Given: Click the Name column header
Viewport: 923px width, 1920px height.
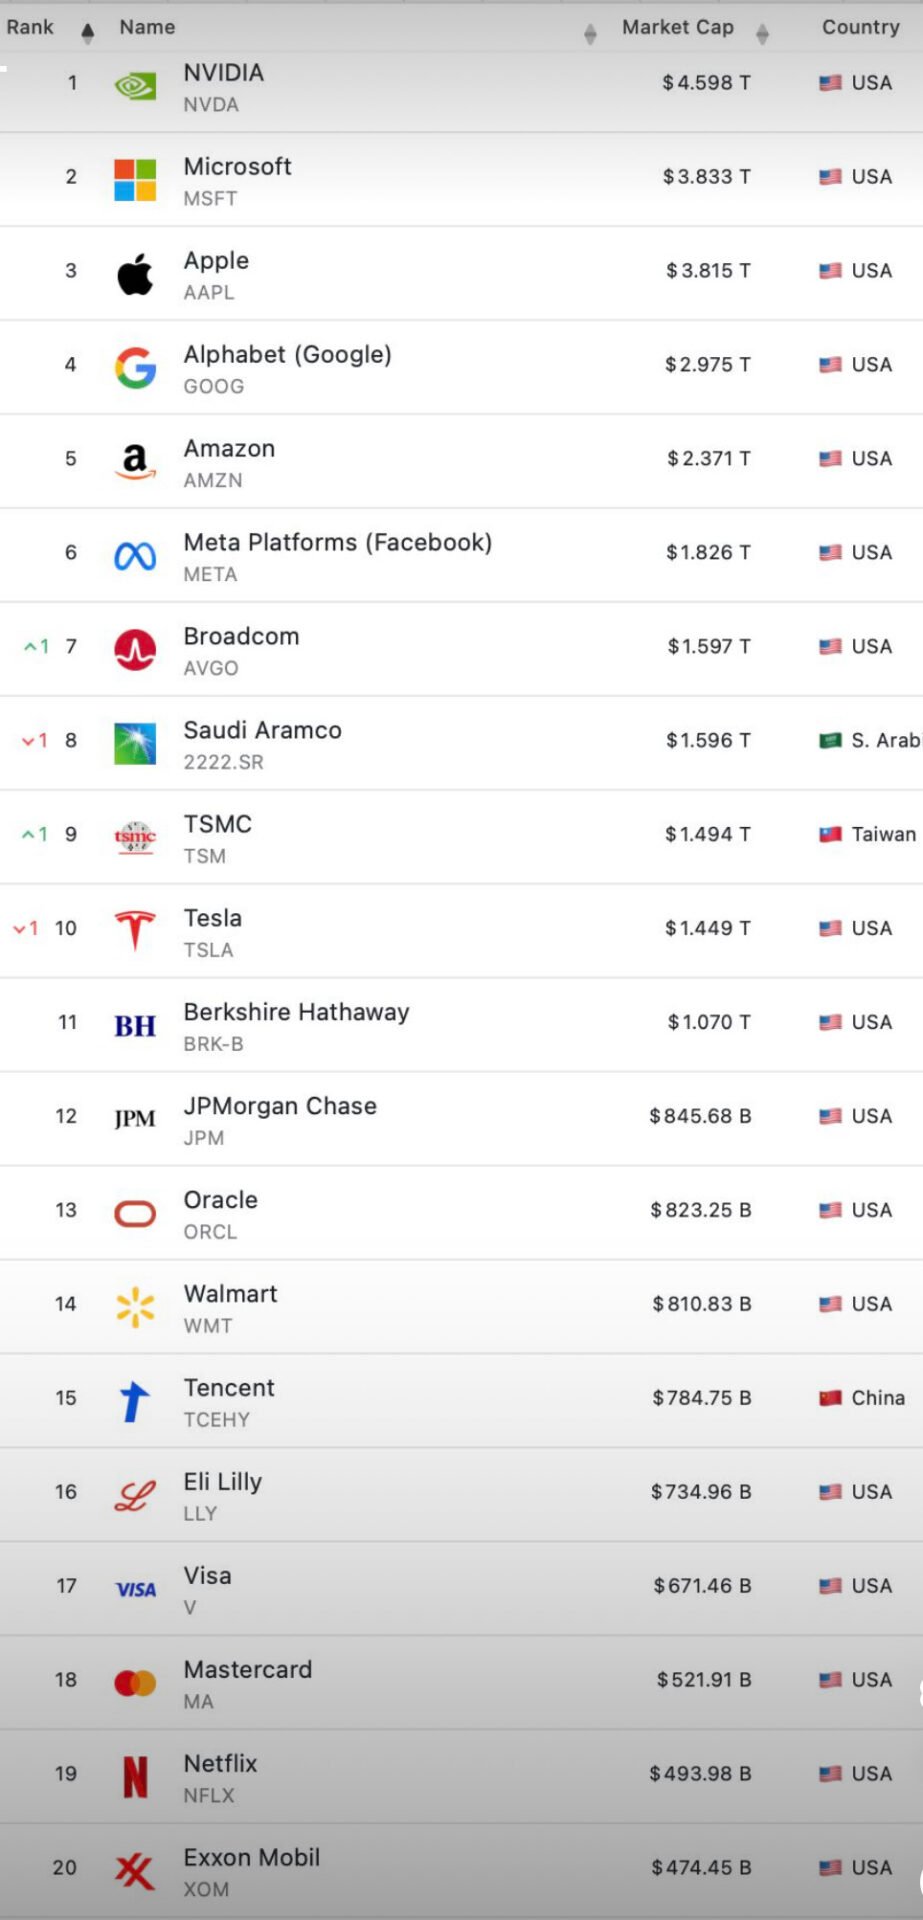Looking at the screenshot, I should tap(147, 27).
